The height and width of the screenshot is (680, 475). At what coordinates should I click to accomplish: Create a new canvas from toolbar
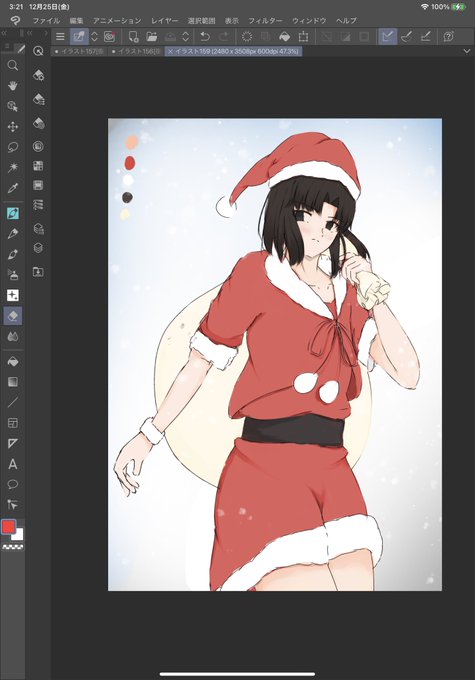click(133, 37)
